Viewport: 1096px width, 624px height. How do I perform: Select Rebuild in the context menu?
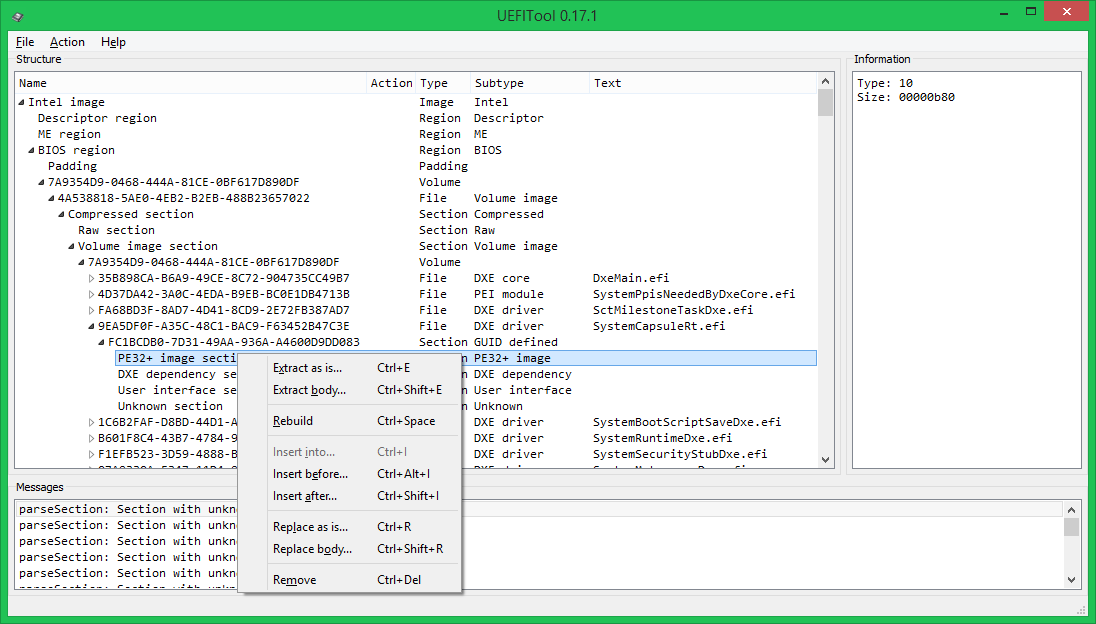click(x=349, y=421)
